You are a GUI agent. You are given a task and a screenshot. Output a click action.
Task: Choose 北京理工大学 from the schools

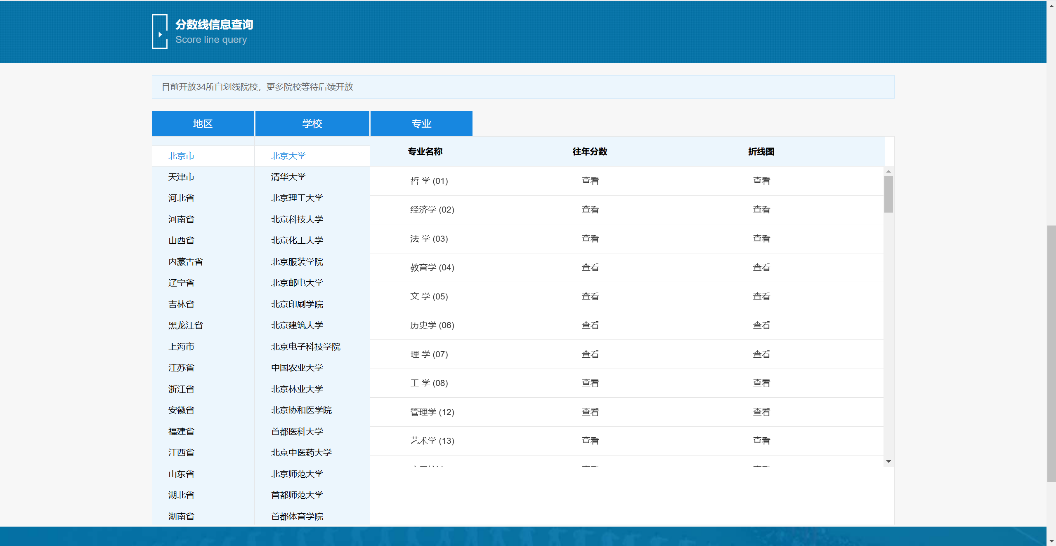coord(297,198)
